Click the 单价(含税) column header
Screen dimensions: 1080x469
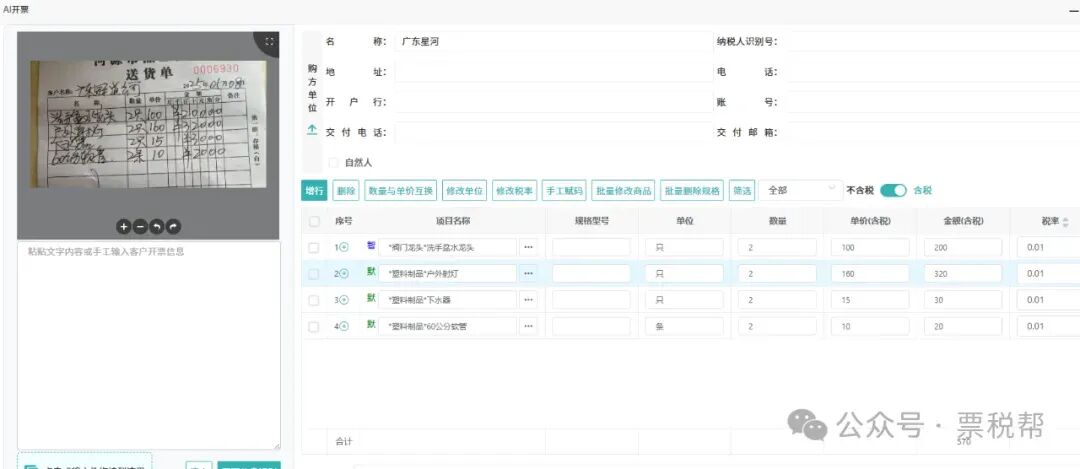click(x=870, y=221)
